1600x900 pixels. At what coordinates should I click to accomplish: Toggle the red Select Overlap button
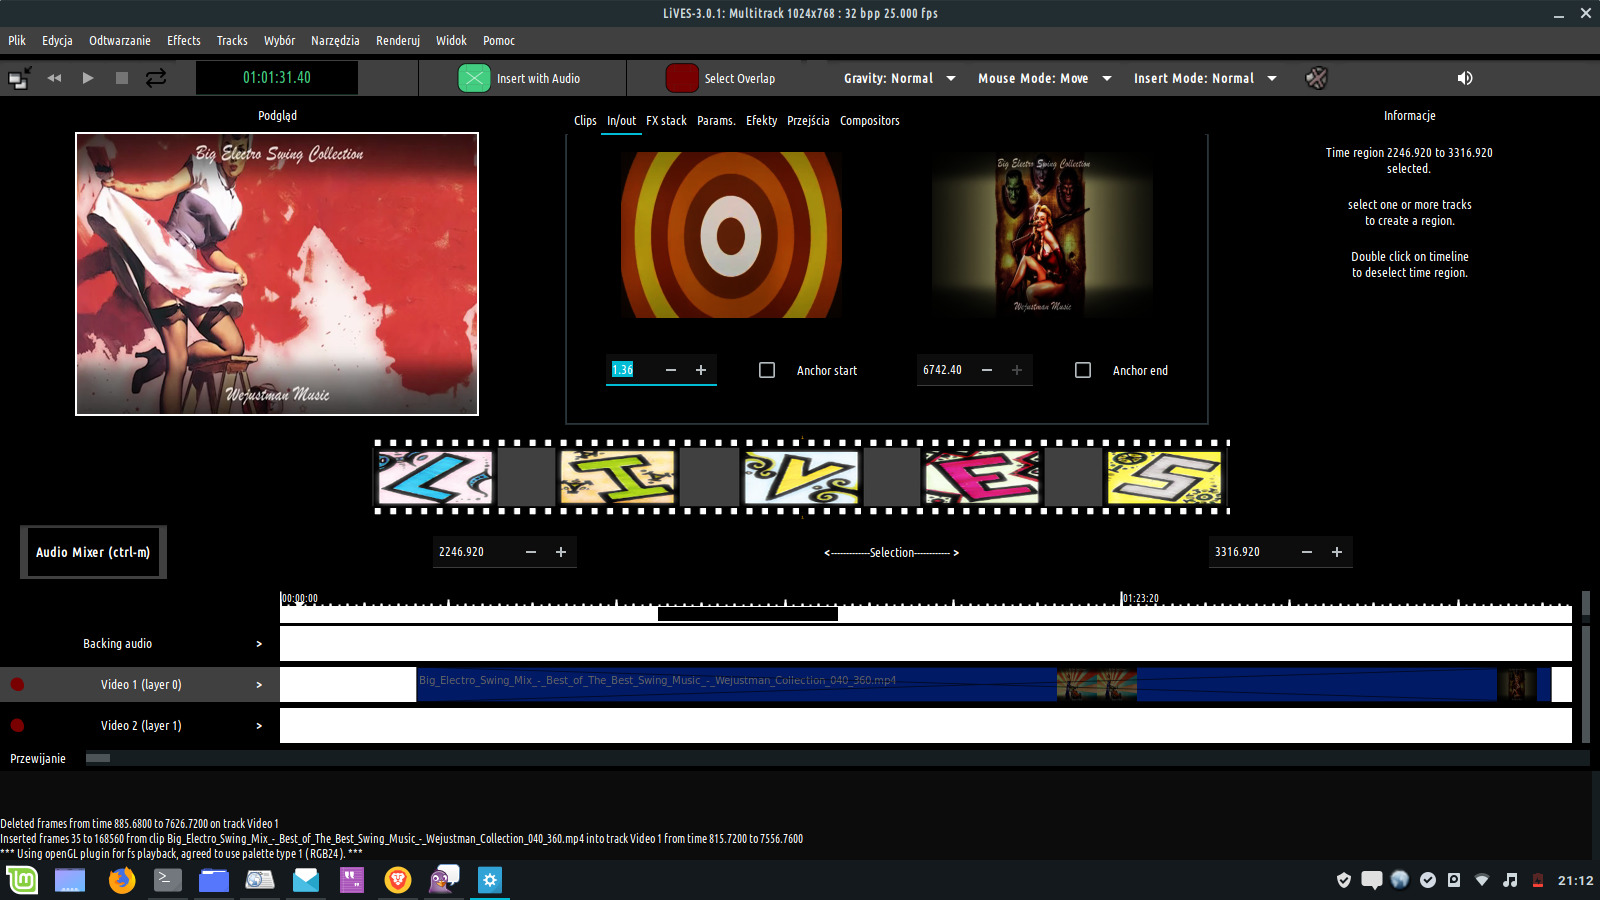(x=682, y=78)
